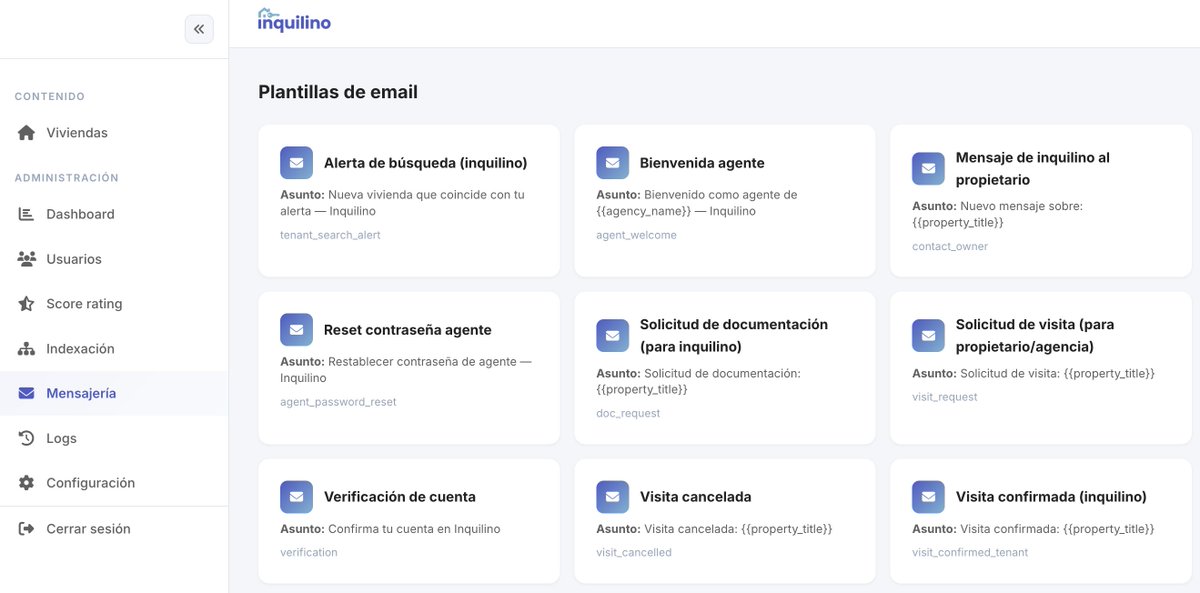Click the envelope icon on Bienvenida agente
The image size is (1200, 593).
point(612,161)
